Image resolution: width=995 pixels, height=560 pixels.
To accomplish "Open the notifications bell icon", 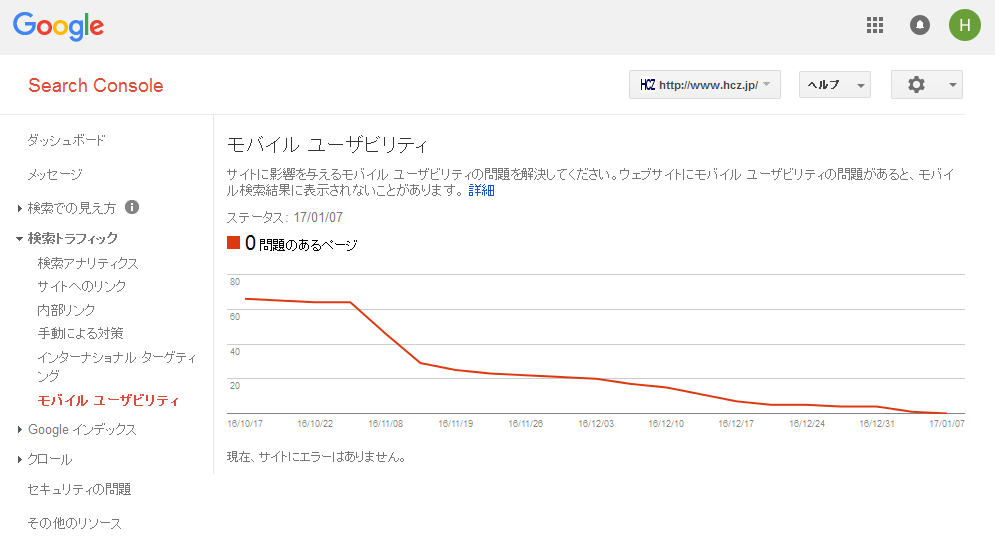I will (x=919, y=25).
